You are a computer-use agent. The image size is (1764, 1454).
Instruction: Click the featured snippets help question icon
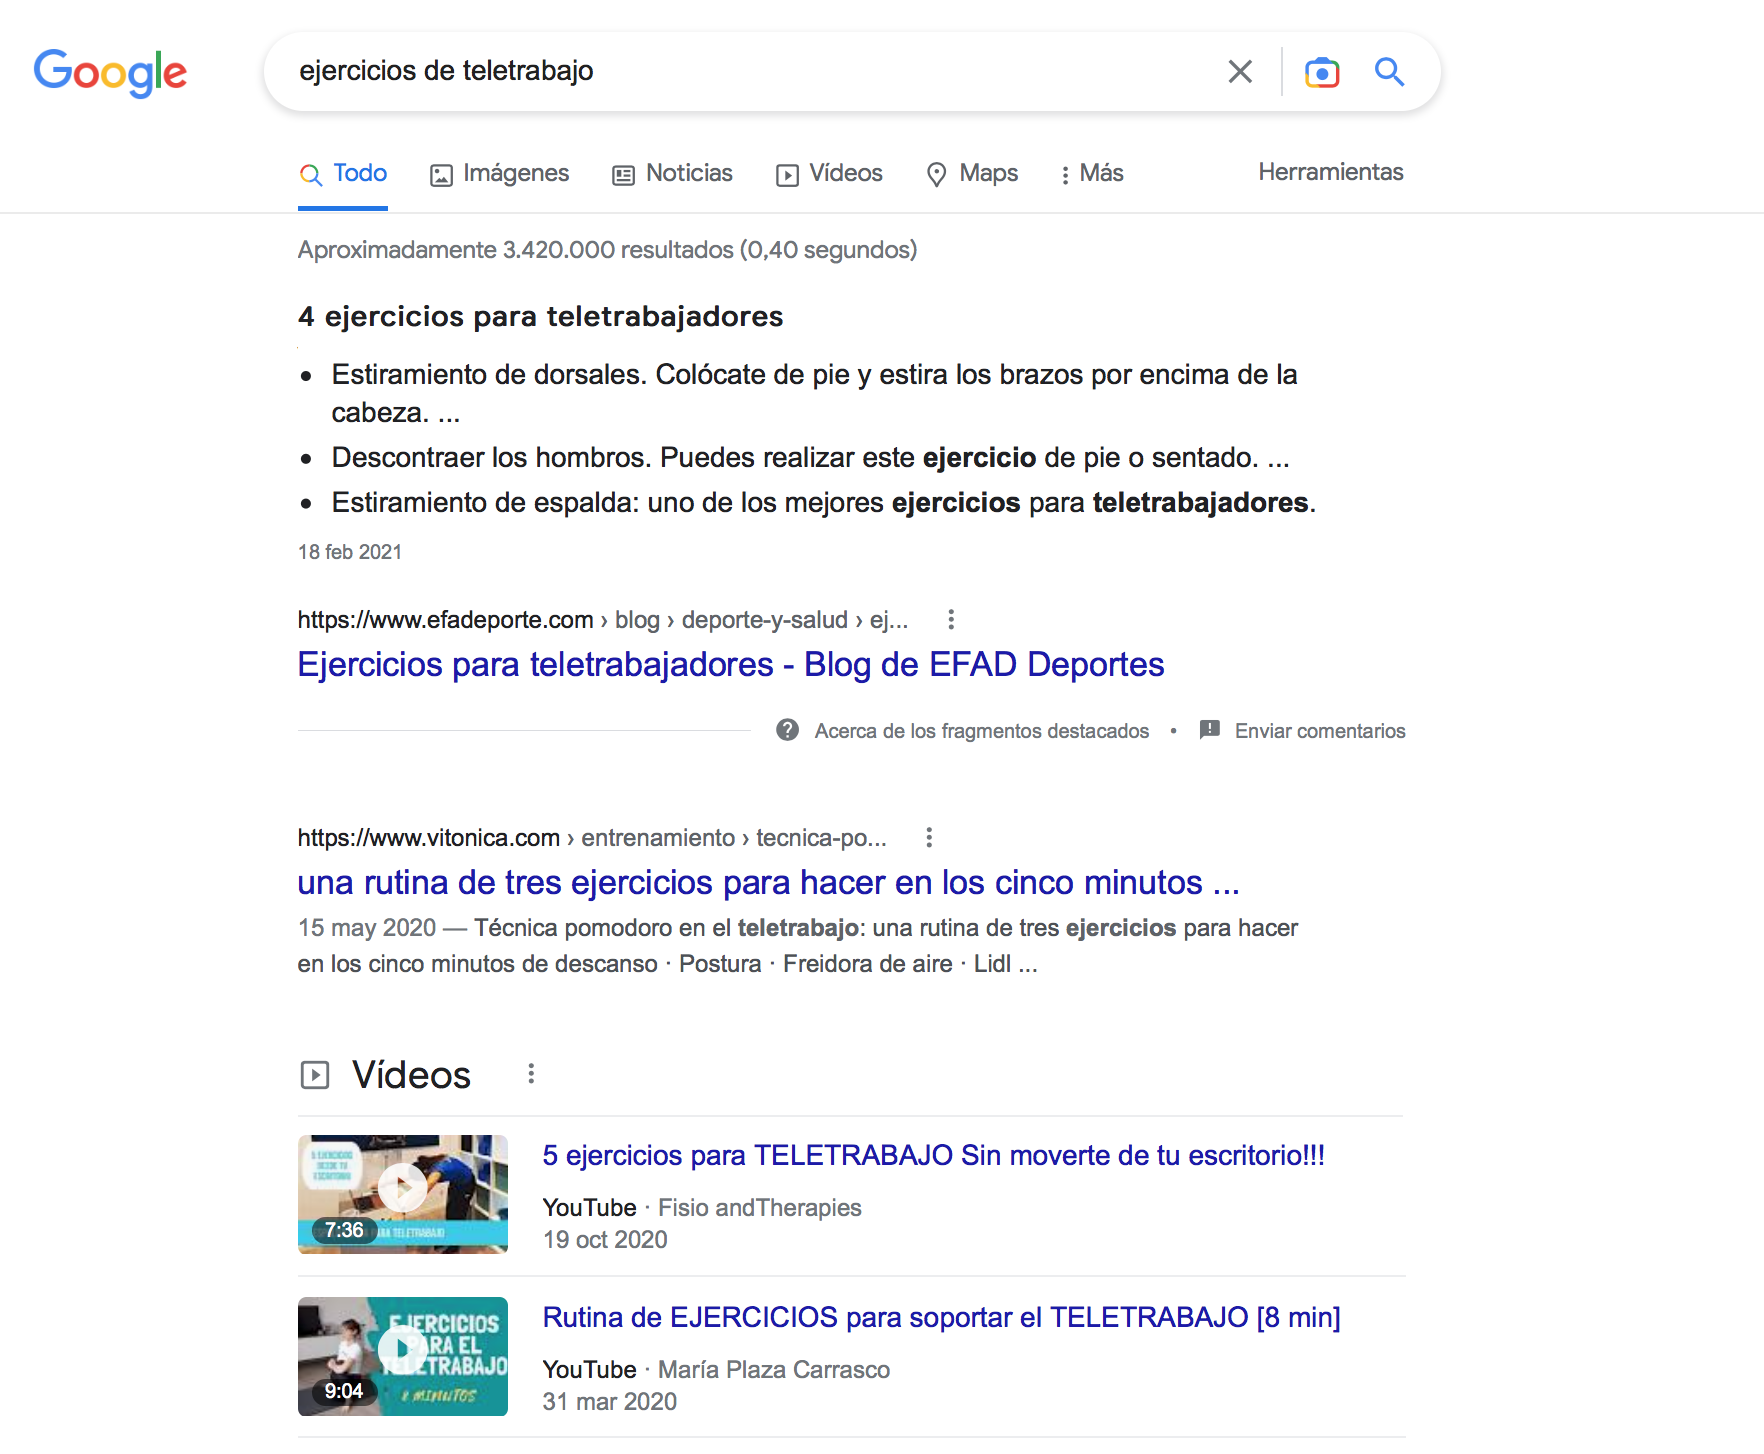tap(788, 731)
